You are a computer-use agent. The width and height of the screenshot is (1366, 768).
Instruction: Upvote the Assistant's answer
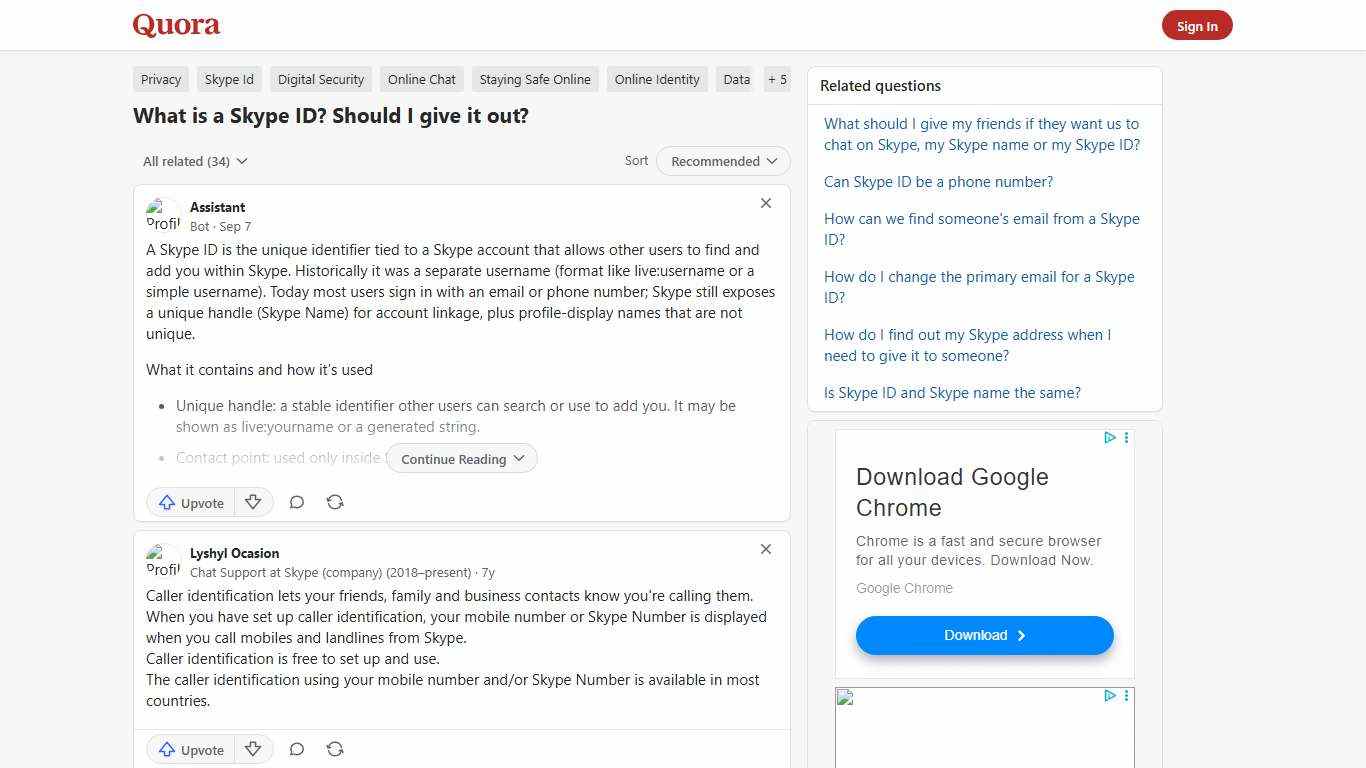click(190, 502)
